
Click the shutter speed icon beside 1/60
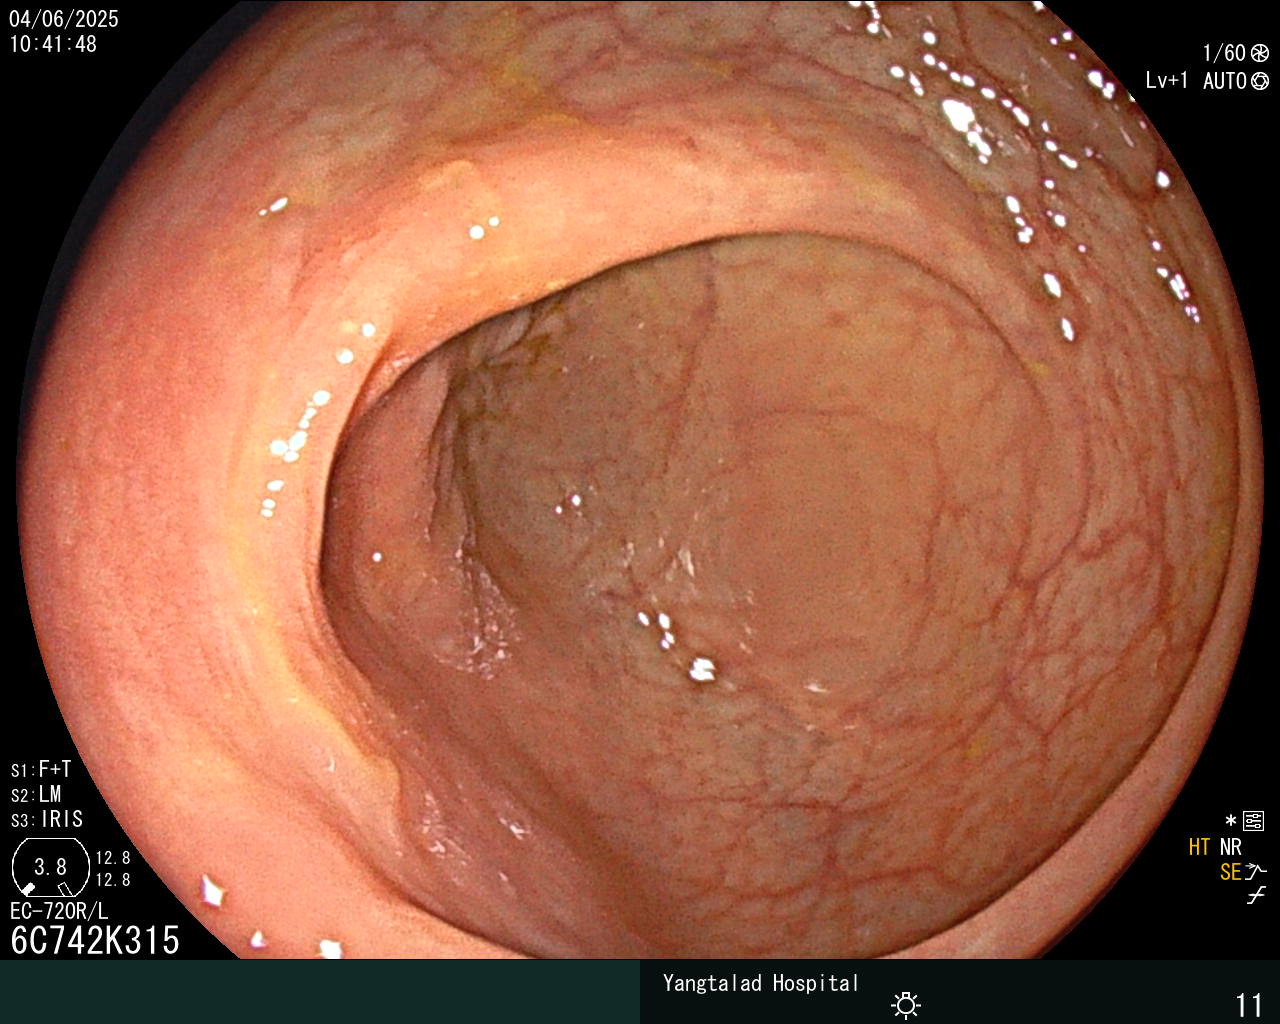tap(1259, 53)
